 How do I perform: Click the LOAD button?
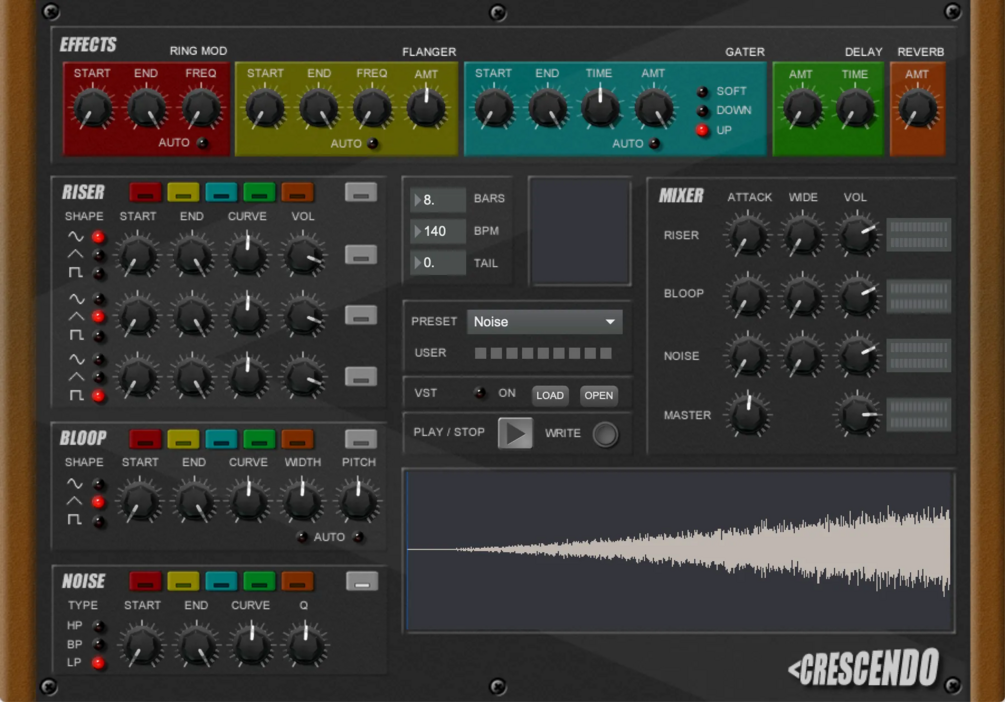[x=550, y=396]
